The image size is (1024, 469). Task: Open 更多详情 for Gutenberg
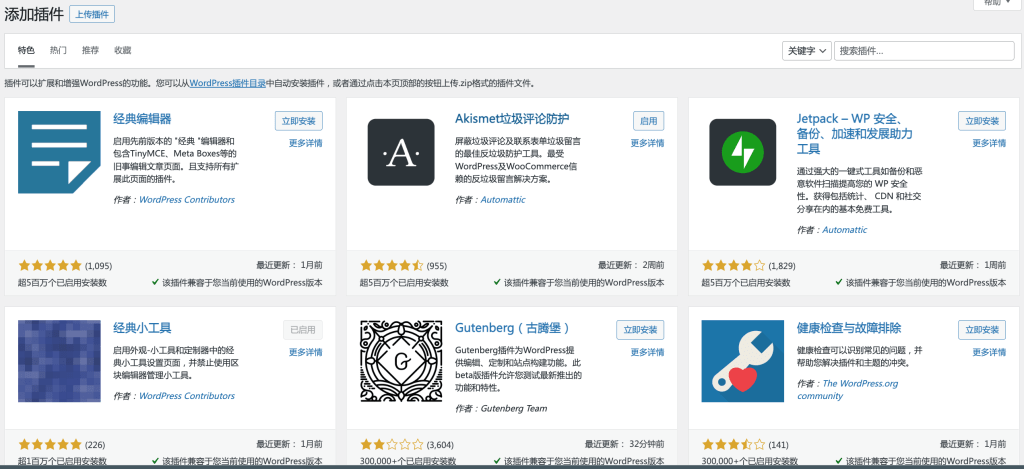coord(647,352)
